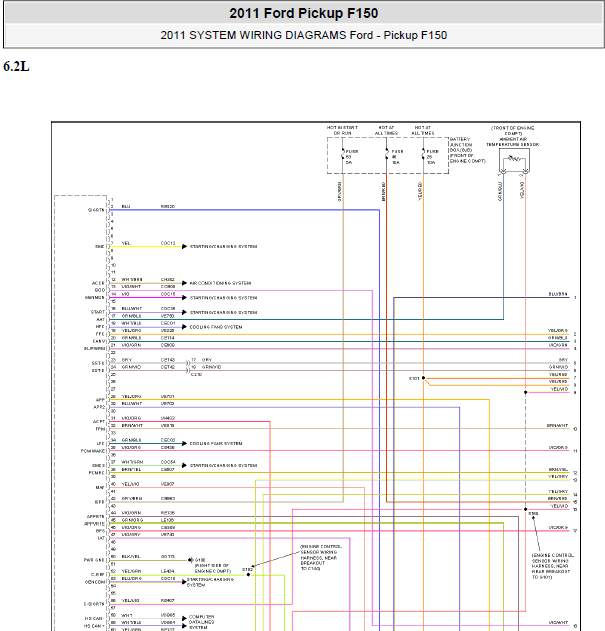Click "COOLING FANS SYSTEM" on the WHT/BLU wire
The height and width of the screenshot is (631, 605).
tap(216, 327)
